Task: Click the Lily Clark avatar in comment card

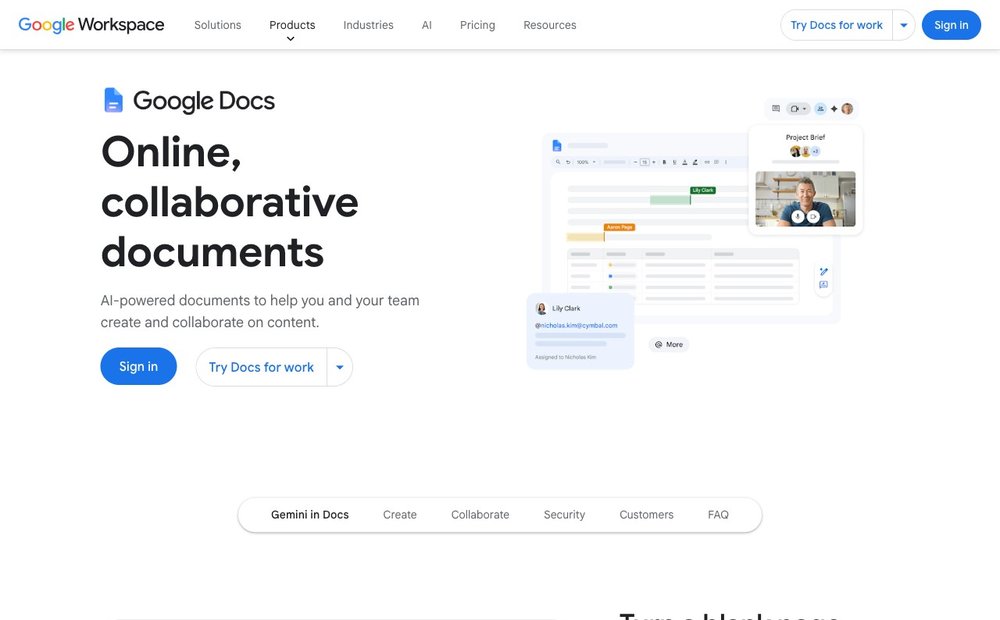Action: tap(541, 309)
